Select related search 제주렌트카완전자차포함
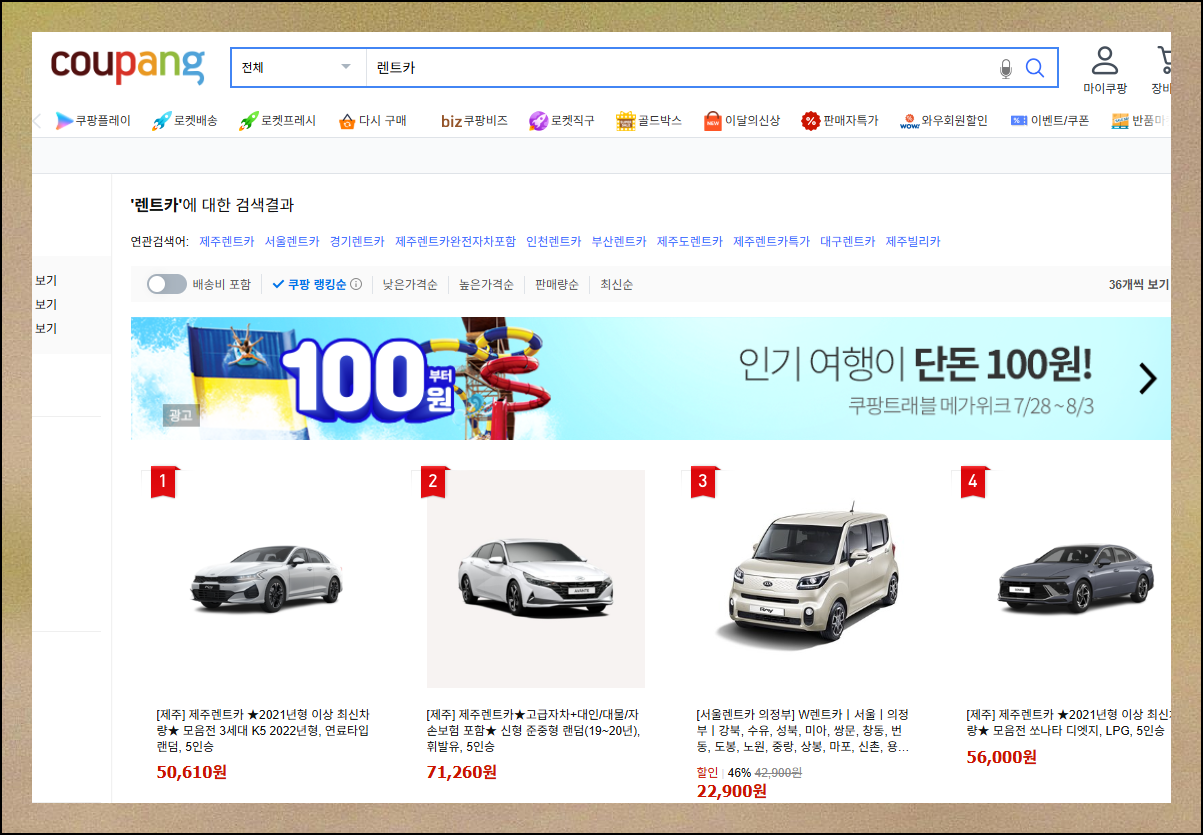 (455, 242)
